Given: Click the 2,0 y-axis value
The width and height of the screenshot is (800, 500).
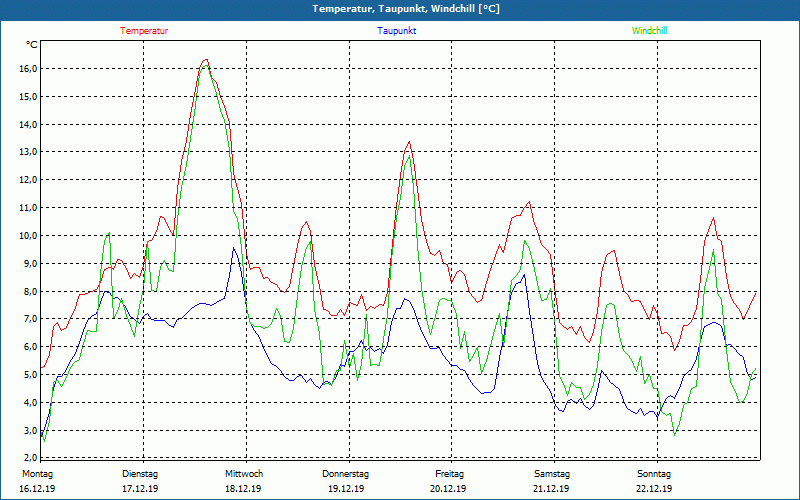Looking at the screenshot, I should 31,457.
